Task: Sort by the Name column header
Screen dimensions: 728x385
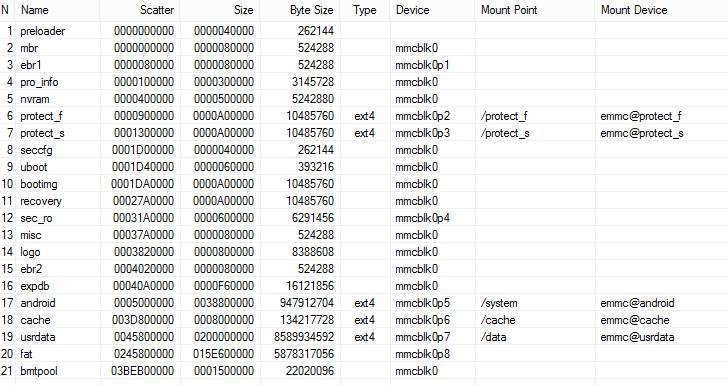Action: click(58, 10)
